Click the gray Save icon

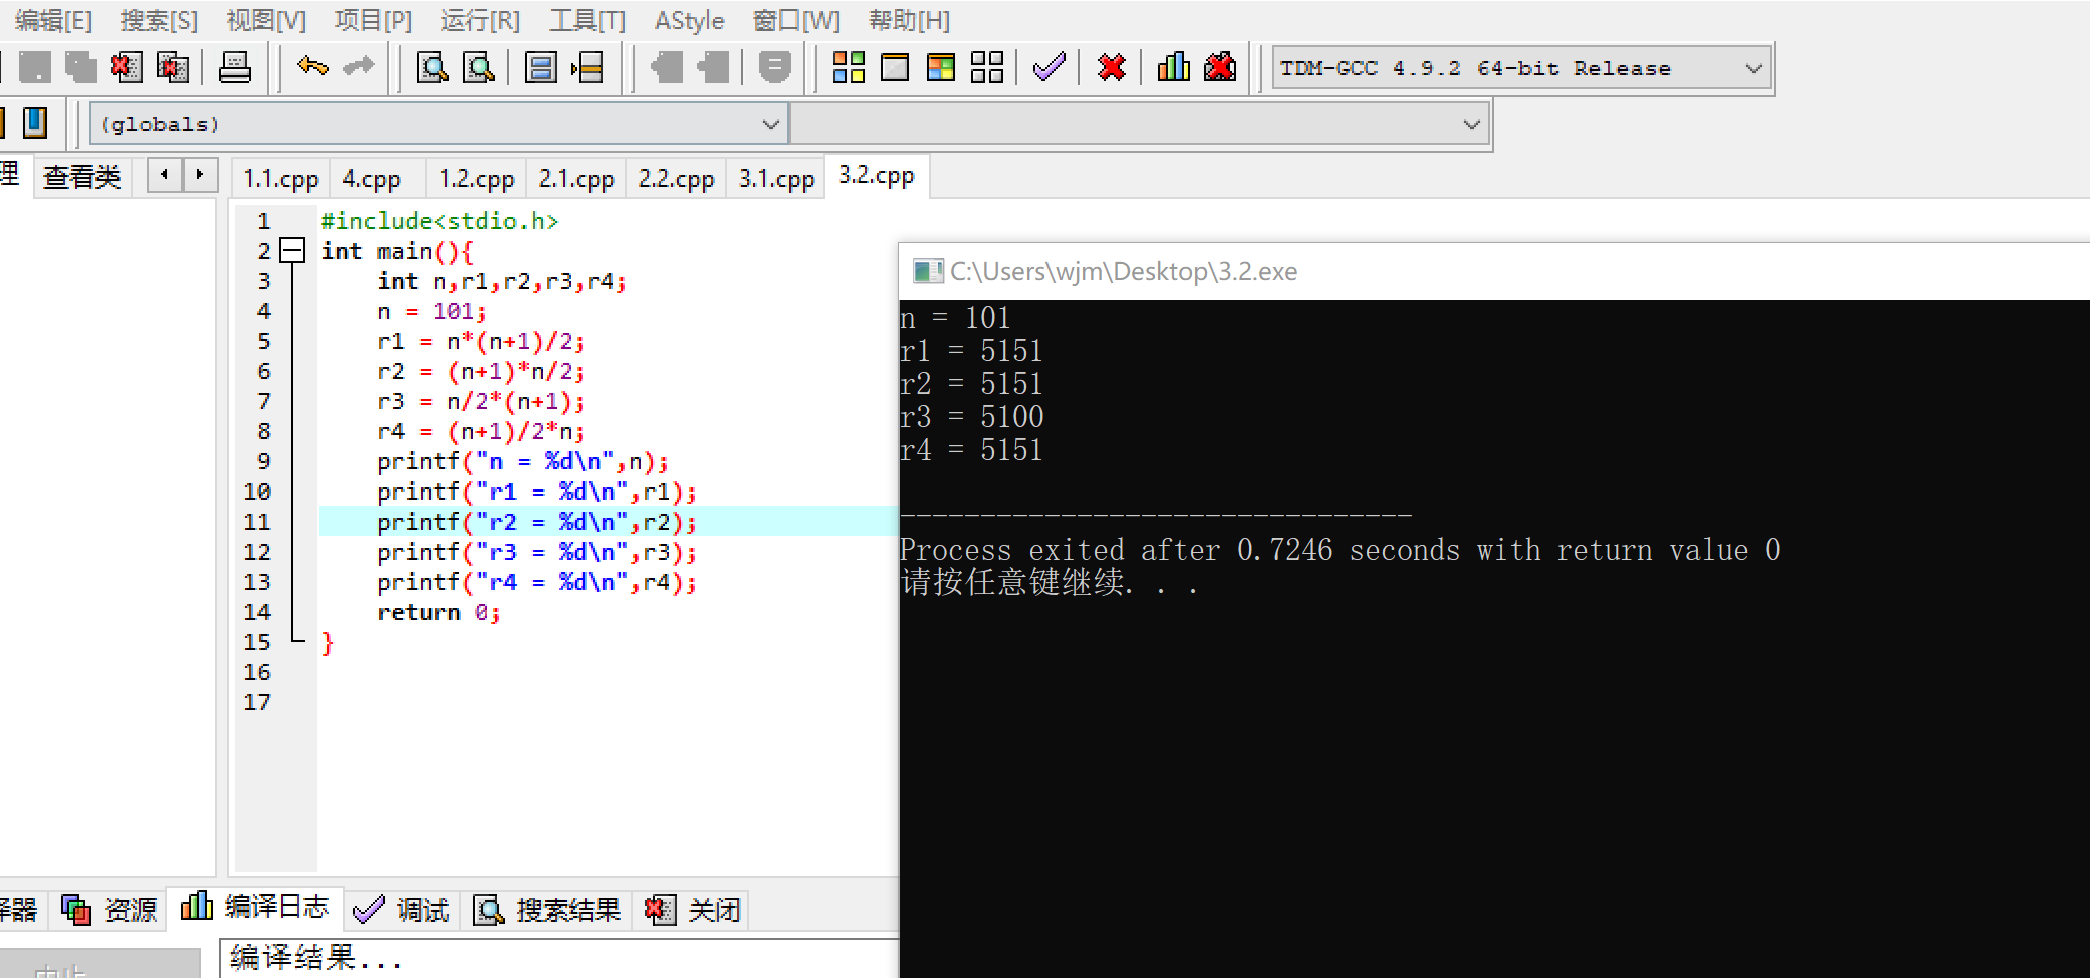point(35,68)
